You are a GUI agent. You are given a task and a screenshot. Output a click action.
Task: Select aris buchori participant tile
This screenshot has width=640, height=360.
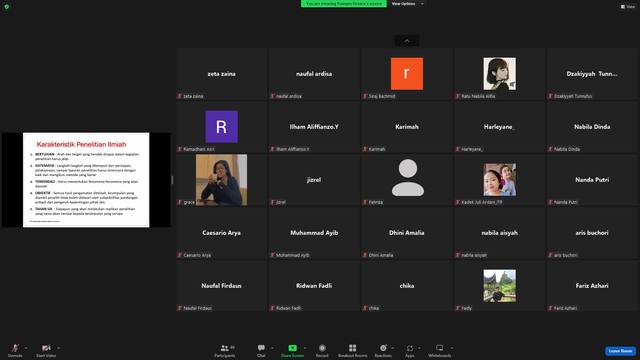[x=592, y=233]
